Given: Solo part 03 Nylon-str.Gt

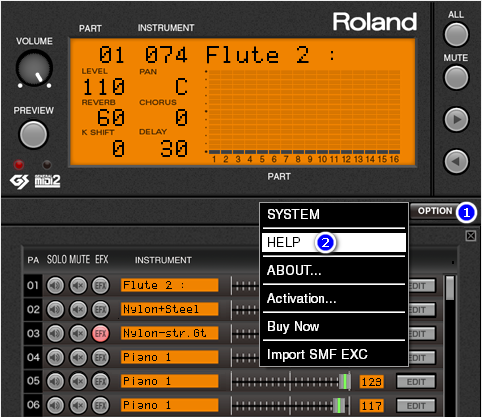Looking at the screenshot, I should pos(55,334).
